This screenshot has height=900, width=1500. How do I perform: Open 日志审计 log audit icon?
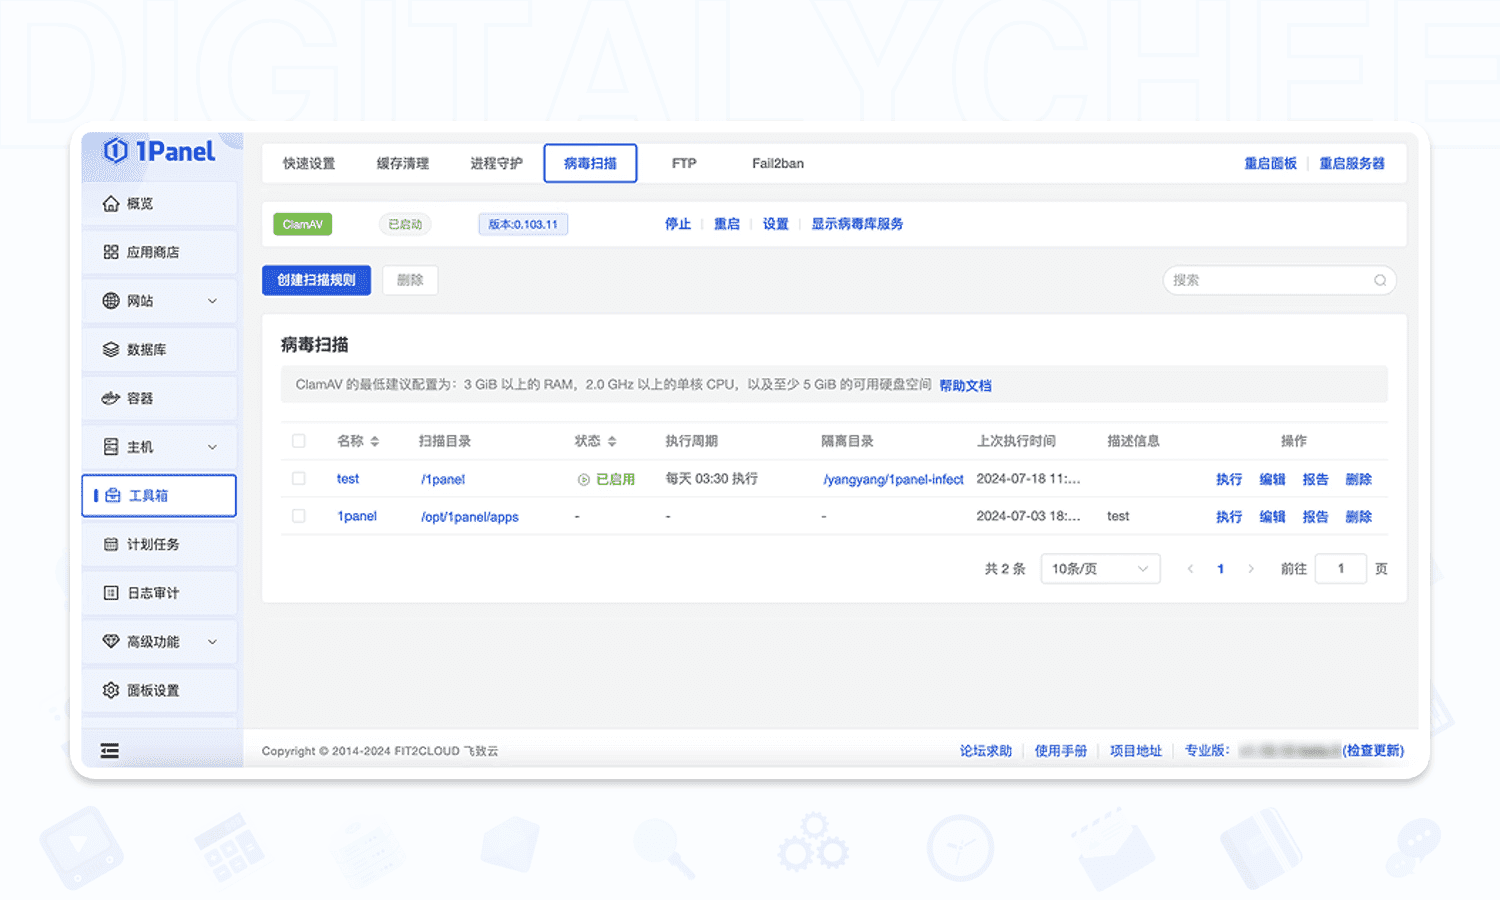coord(111,593)
